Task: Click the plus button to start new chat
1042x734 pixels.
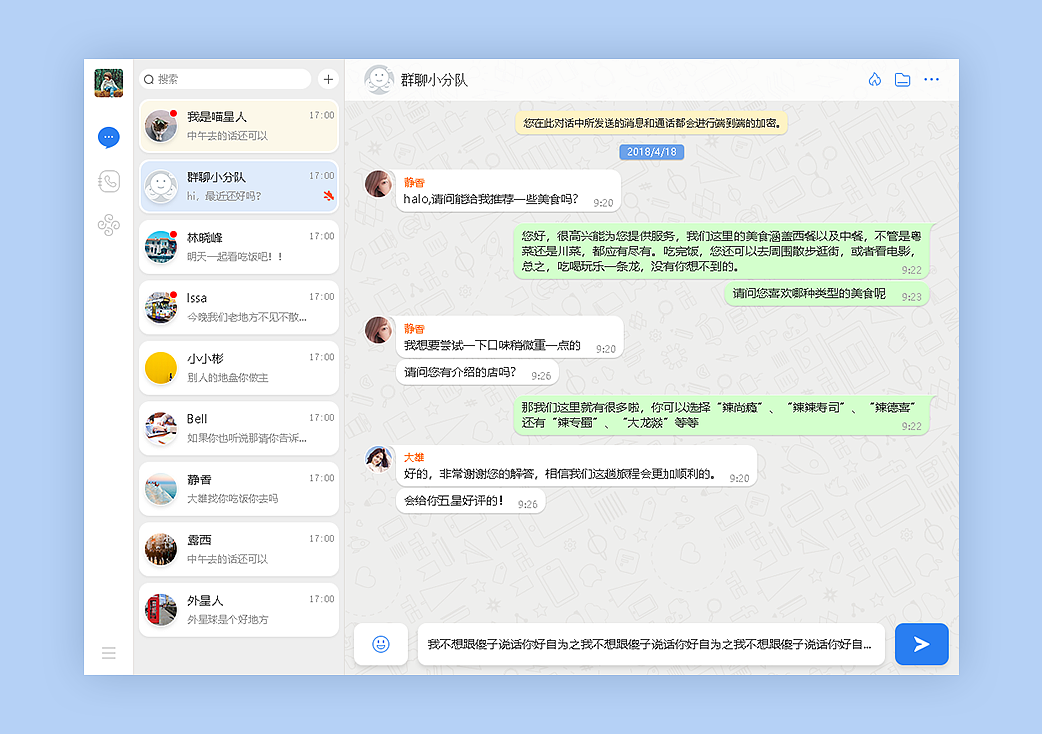Action: (327, 79)
